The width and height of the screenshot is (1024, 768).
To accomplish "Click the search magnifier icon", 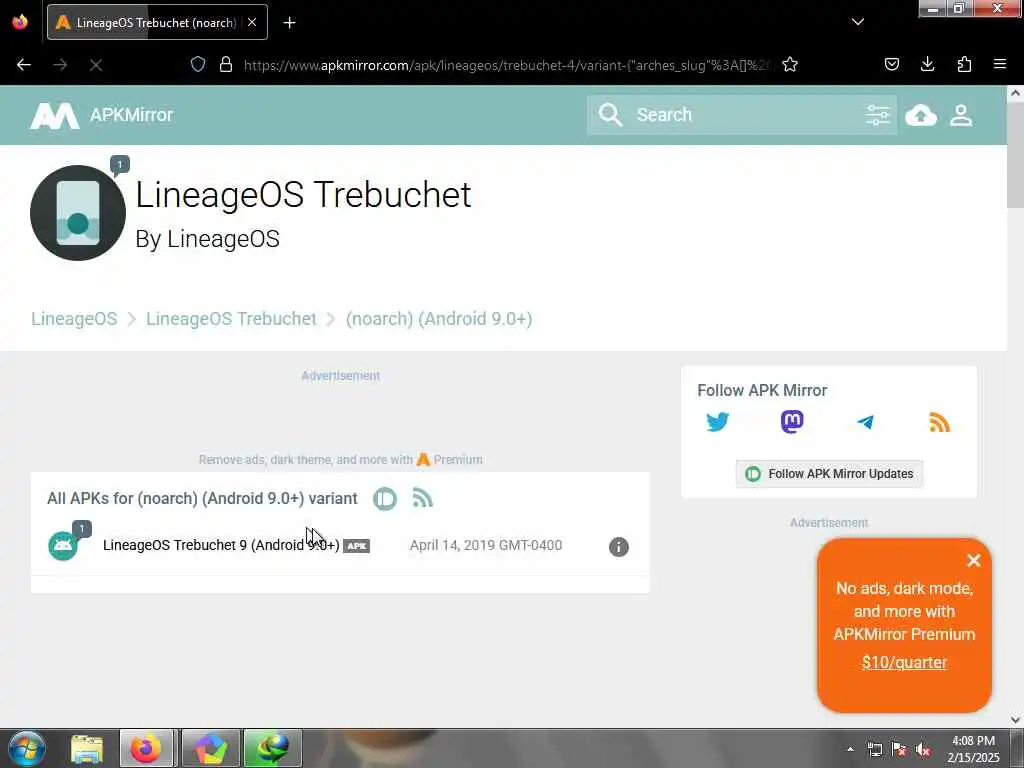I will click(x=610, y=115).
